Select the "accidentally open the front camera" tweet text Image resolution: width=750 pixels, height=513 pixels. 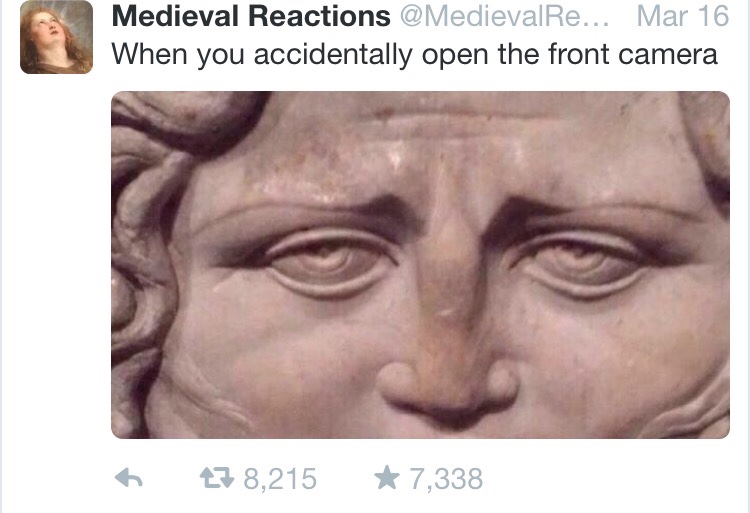click(x=485, y=54)
